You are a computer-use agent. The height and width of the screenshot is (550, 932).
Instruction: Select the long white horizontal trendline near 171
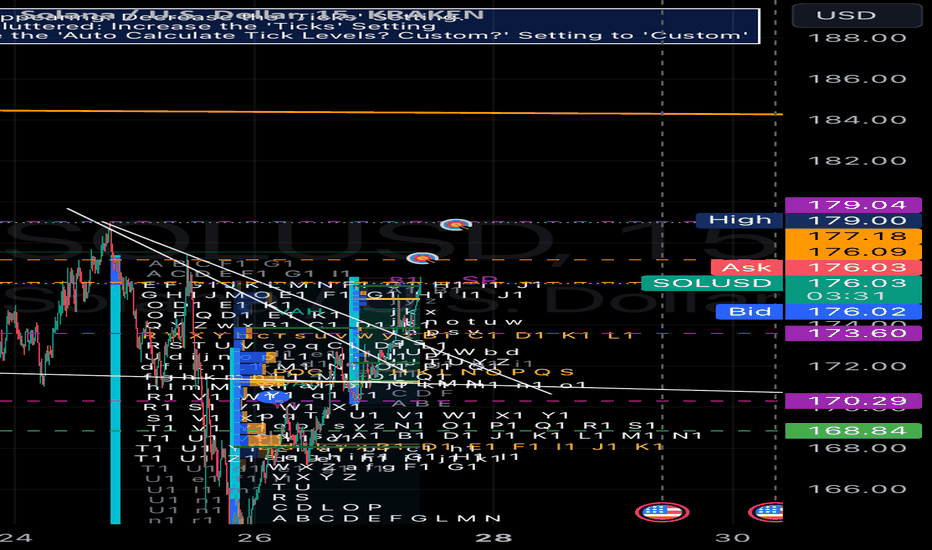(x=391, y=383)
